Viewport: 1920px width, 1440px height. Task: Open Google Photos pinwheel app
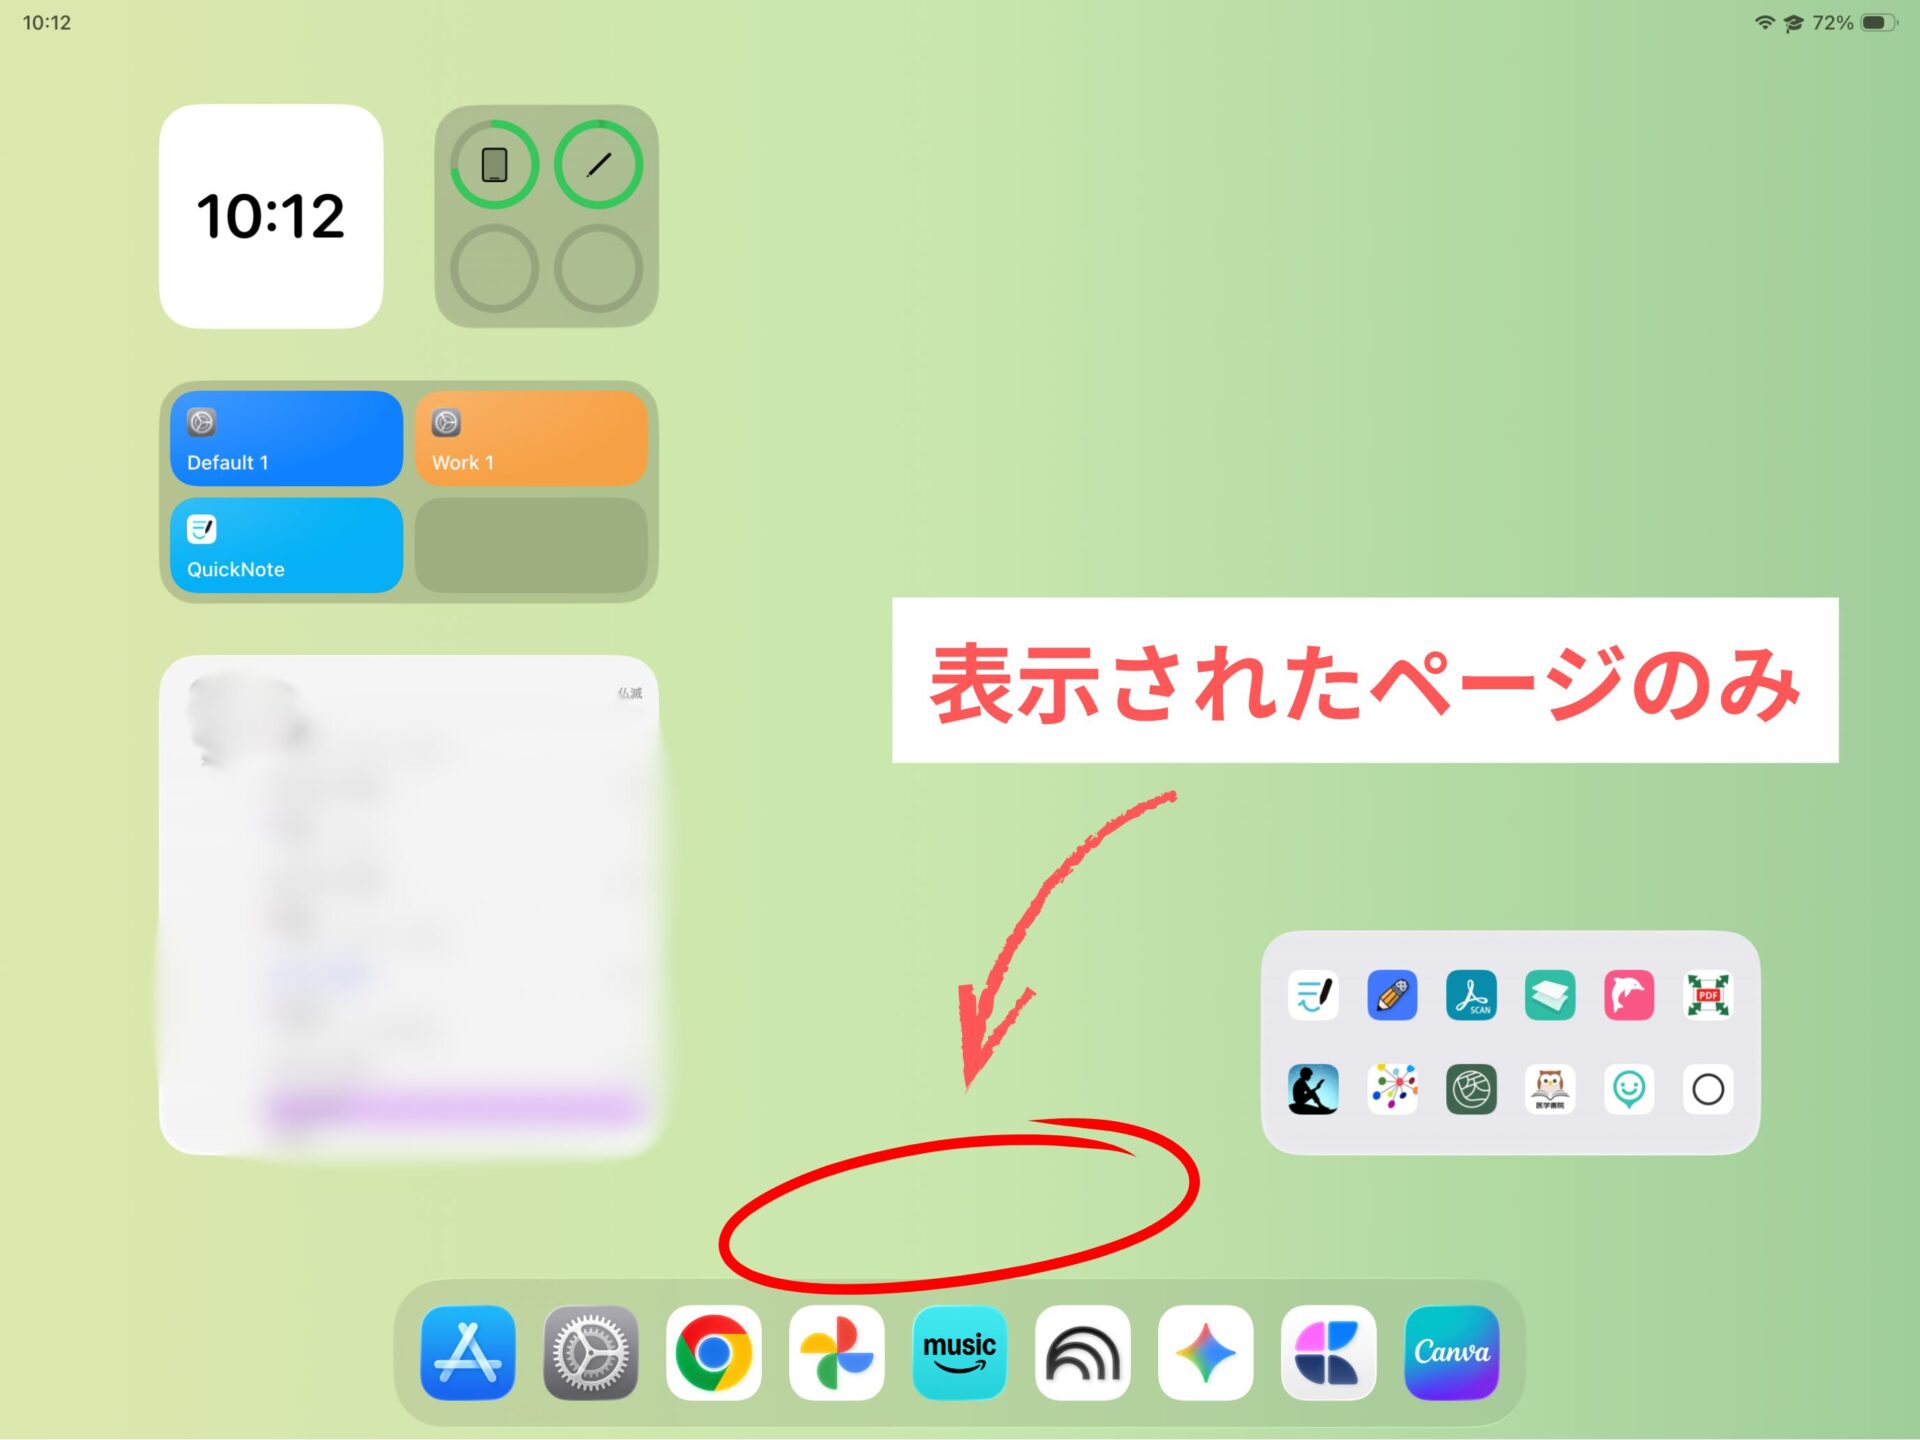click(836, 1352)
